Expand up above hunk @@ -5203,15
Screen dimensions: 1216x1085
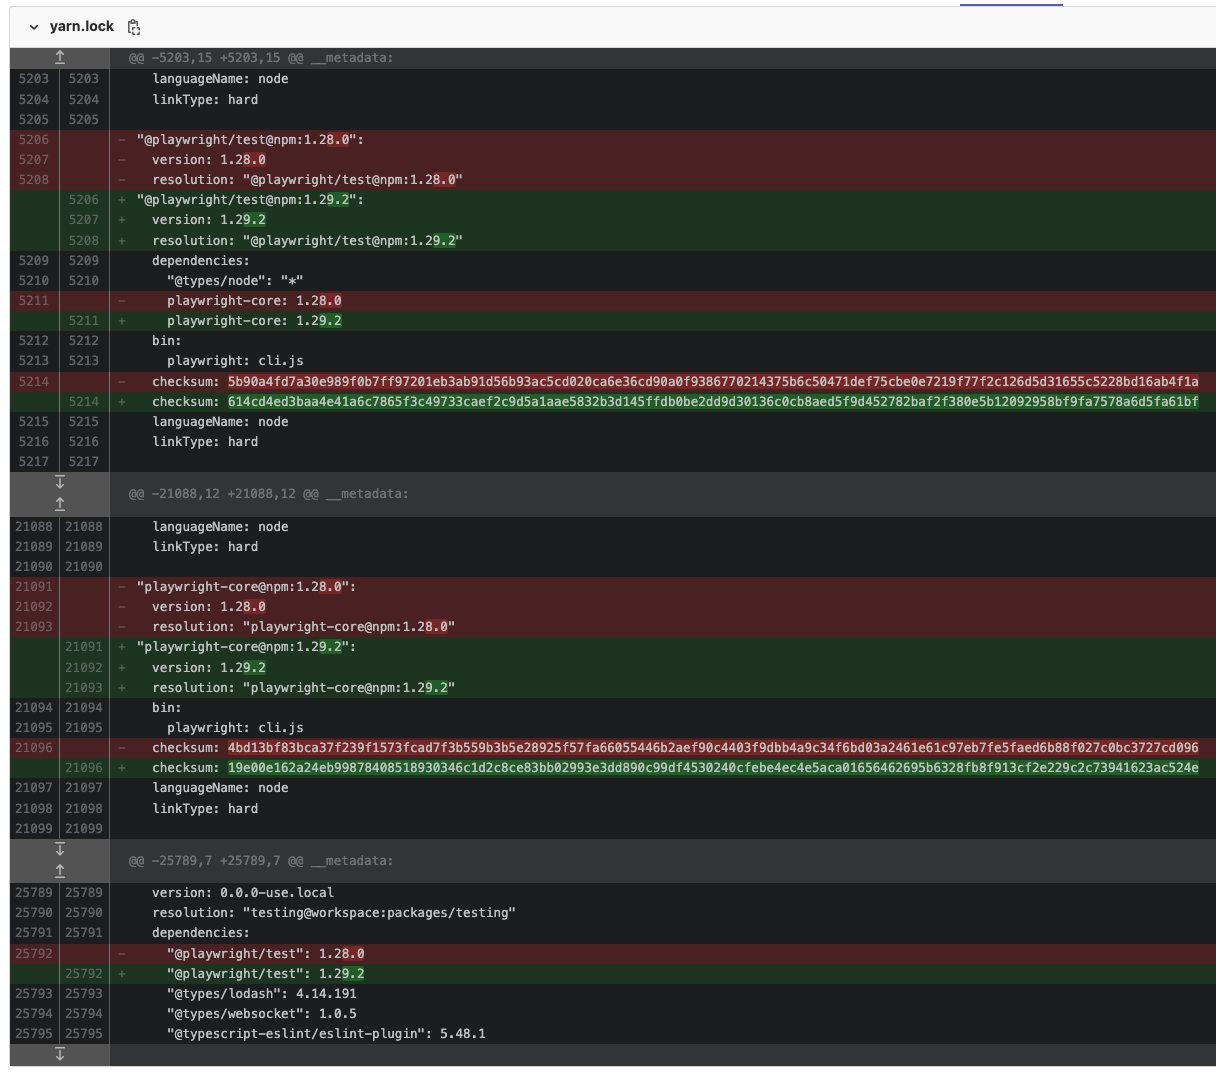pos(60,58)
